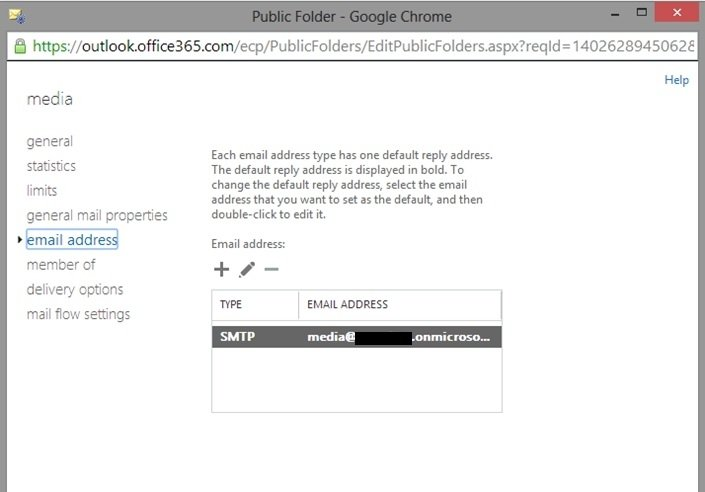This screenshot has width=705, height=492.
Task: Click the URL in the address bar
Action: [x=363, y=46]
